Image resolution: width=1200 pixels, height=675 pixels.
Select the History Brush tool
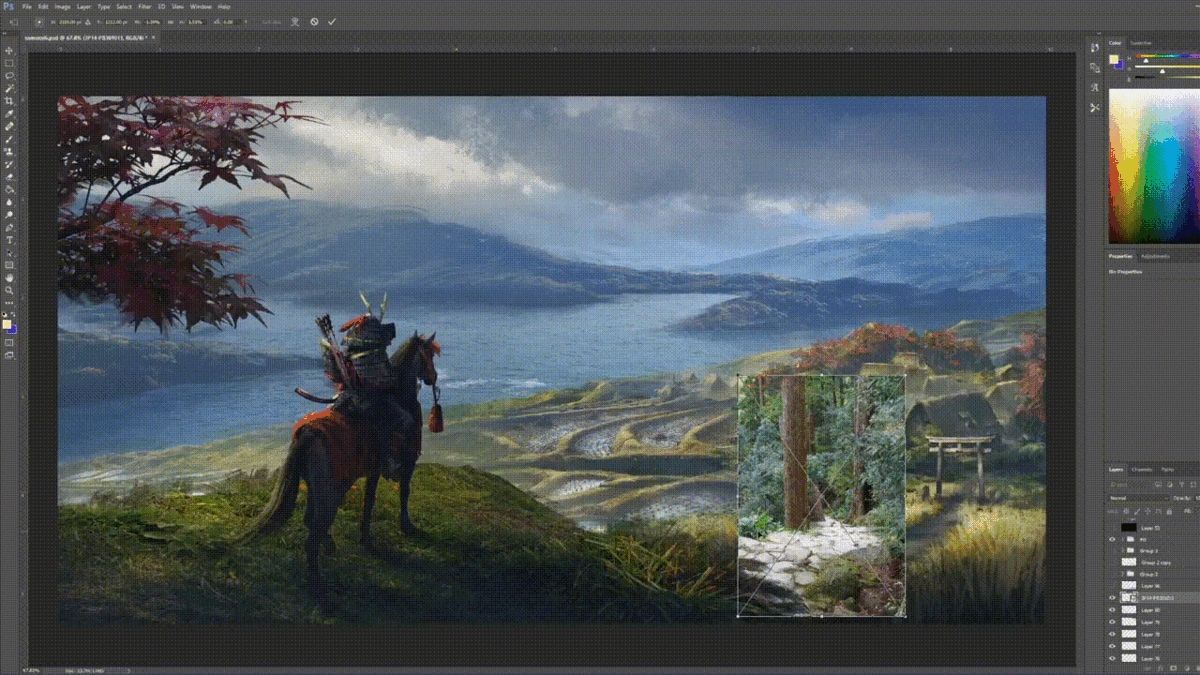tap(10, 163)
